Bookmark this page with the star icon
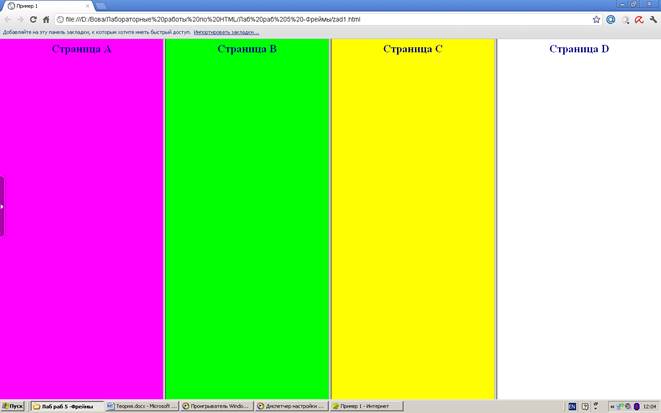Viewport: 661px width, 413px height. click(596, 19)
